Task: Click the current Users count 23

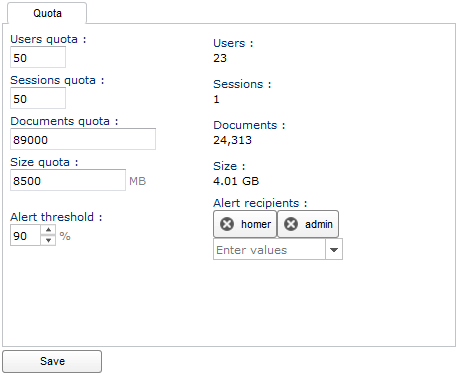Action: click(x=220, y=58)
